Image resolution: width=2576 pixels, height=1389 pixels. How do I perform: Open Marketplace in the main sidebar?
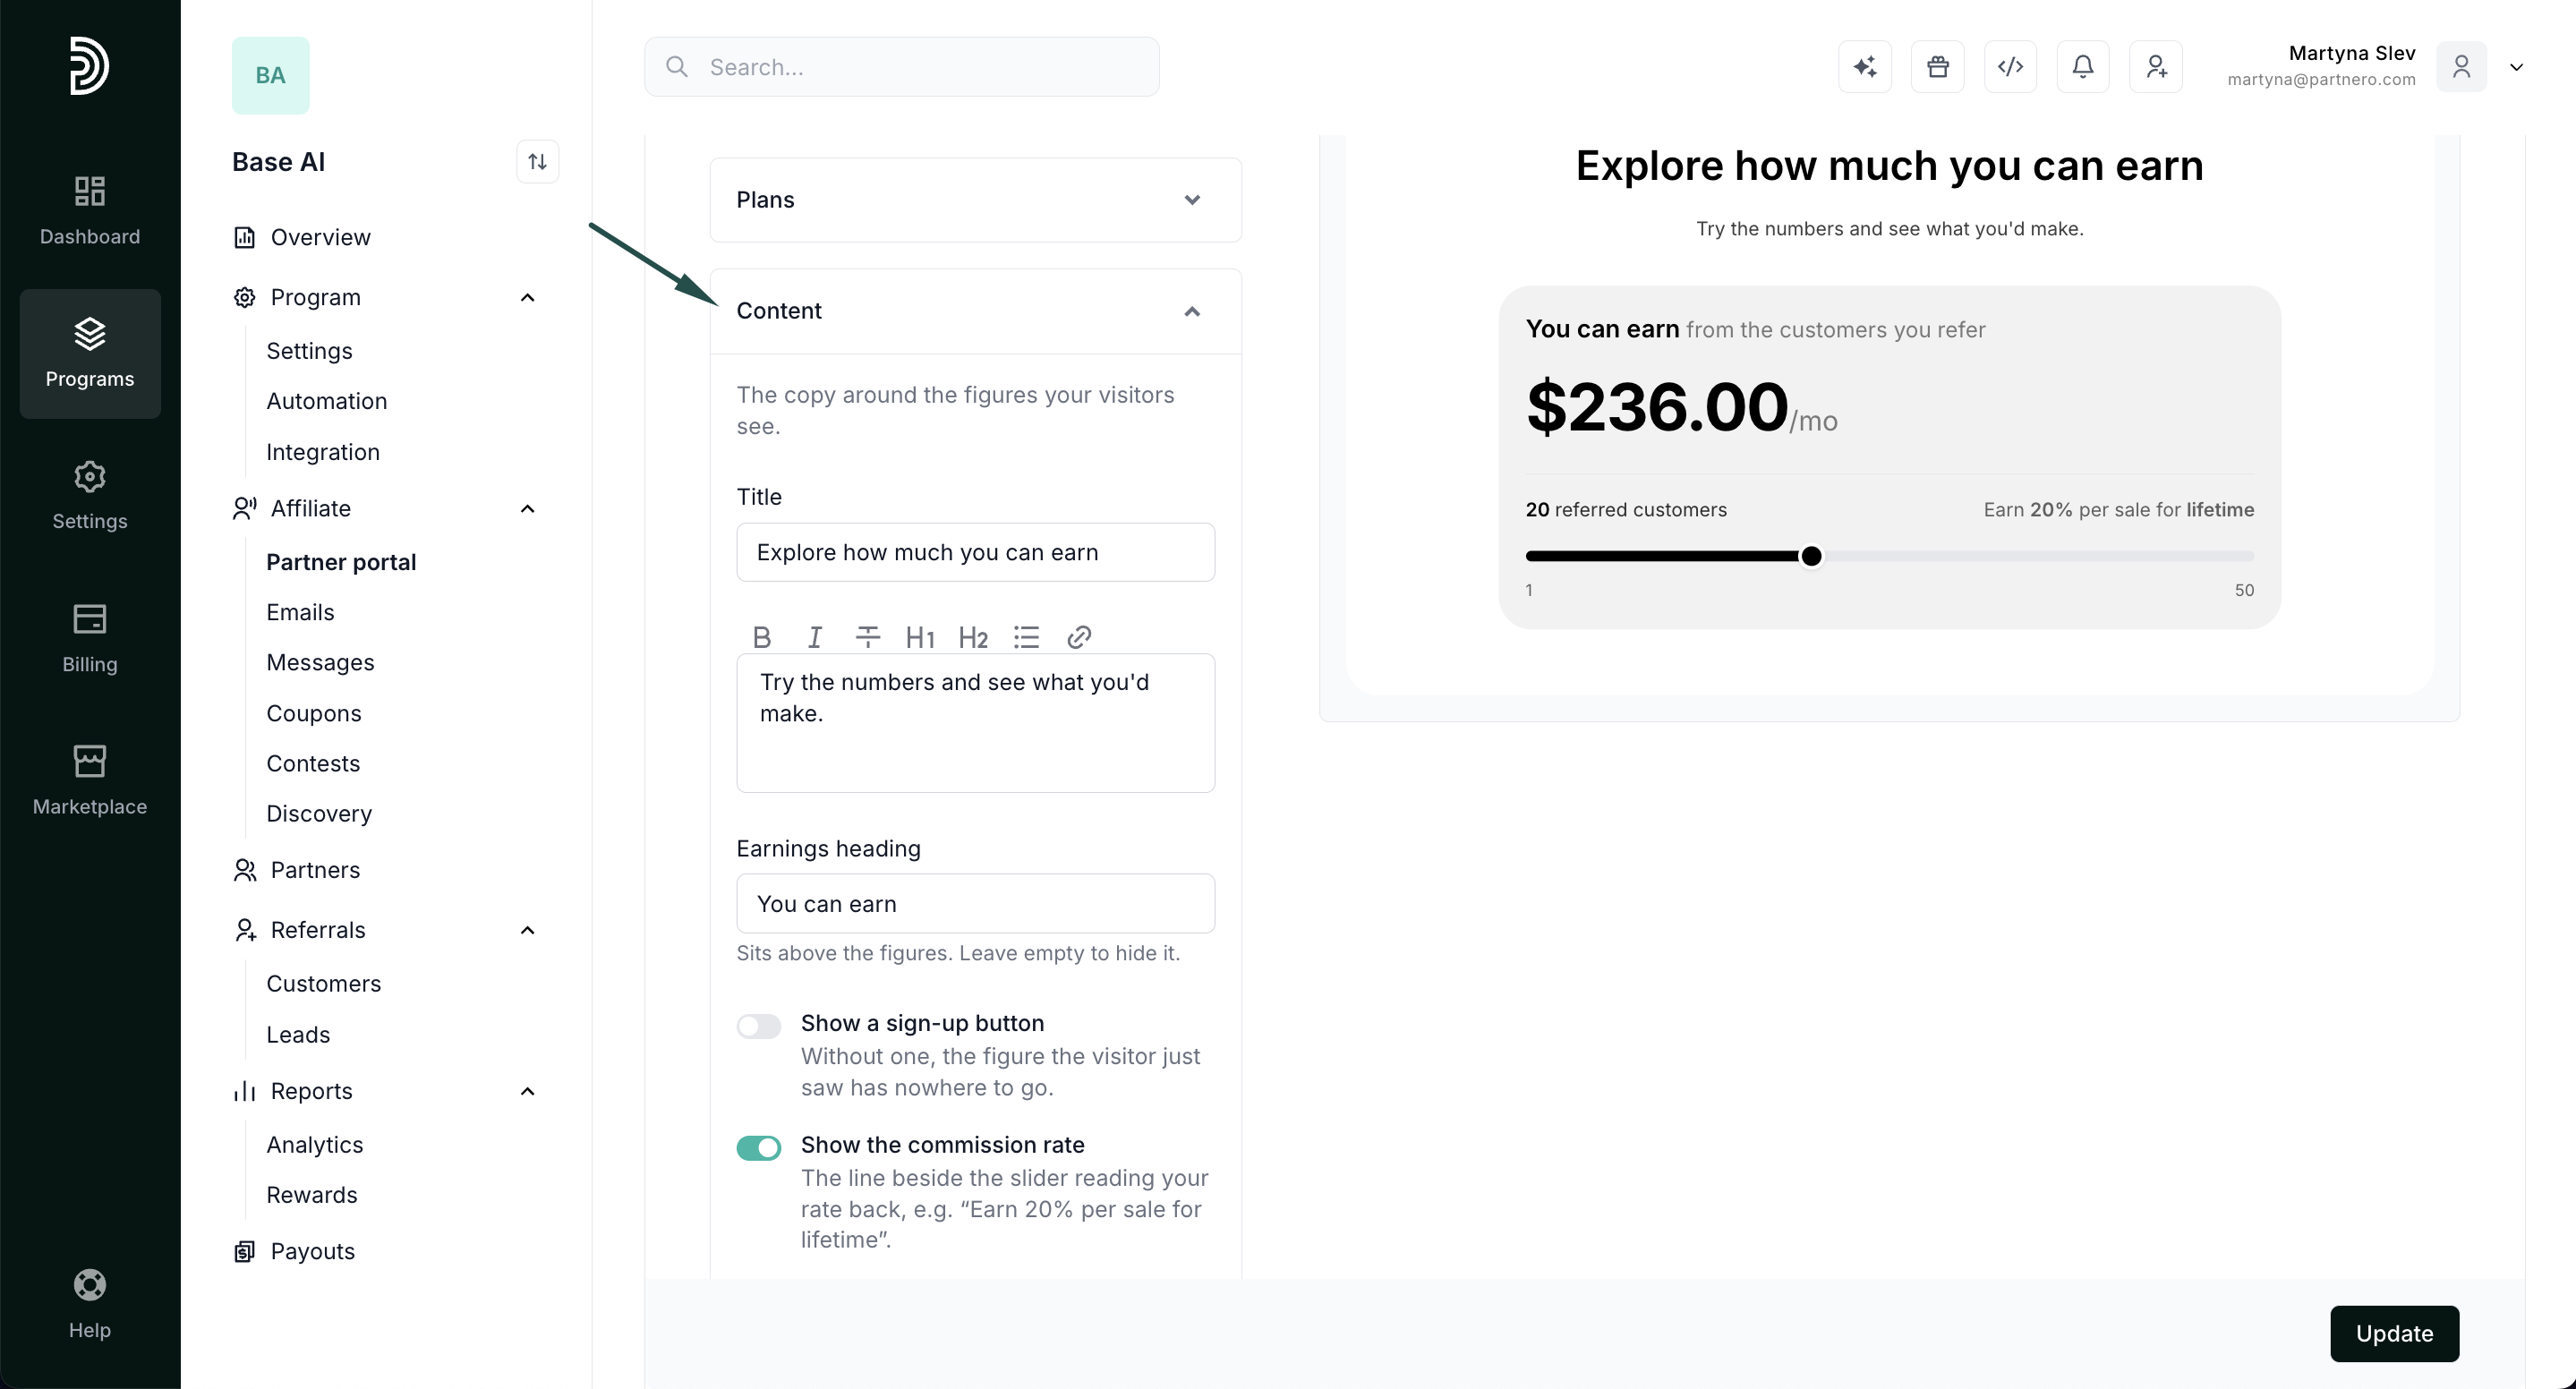tap(89, 781)
